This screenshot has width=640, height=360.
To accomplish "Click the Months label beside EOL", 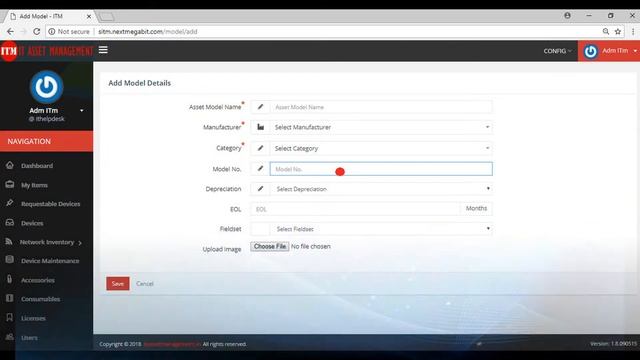I will point(476,208).
